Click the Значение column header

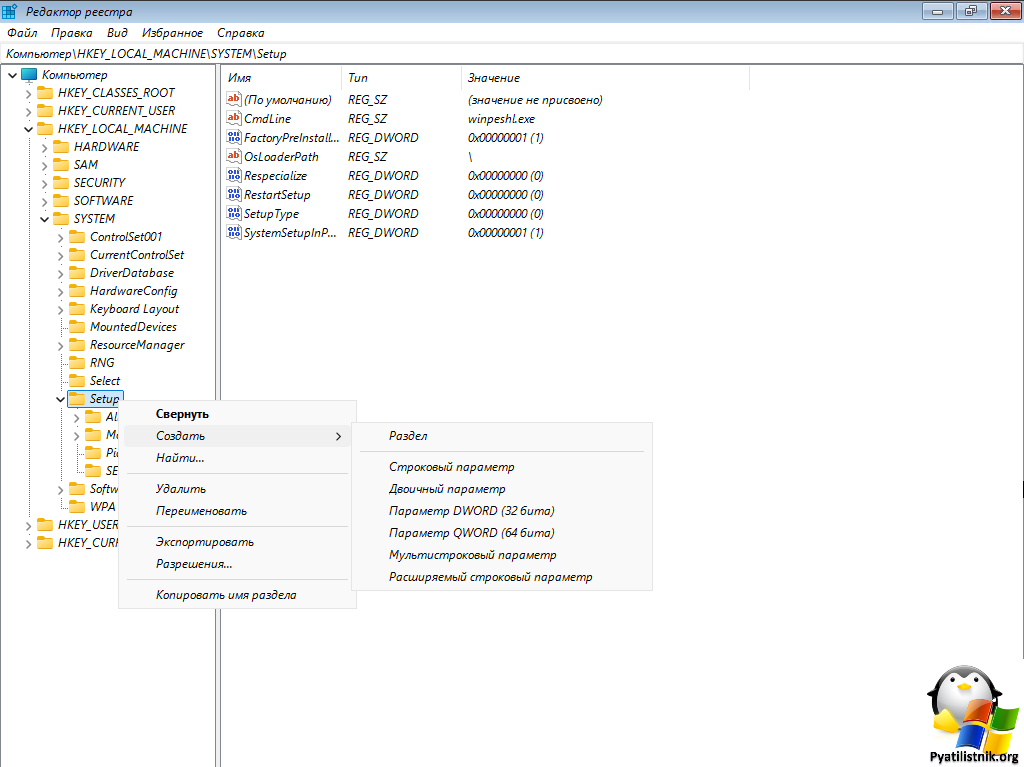(494, 77)
